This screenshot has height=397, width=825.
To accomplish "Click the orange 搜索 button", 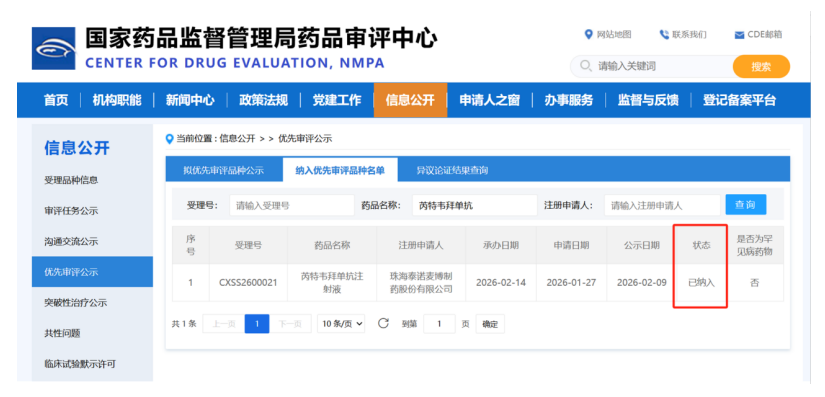I will tap(761, 67).
